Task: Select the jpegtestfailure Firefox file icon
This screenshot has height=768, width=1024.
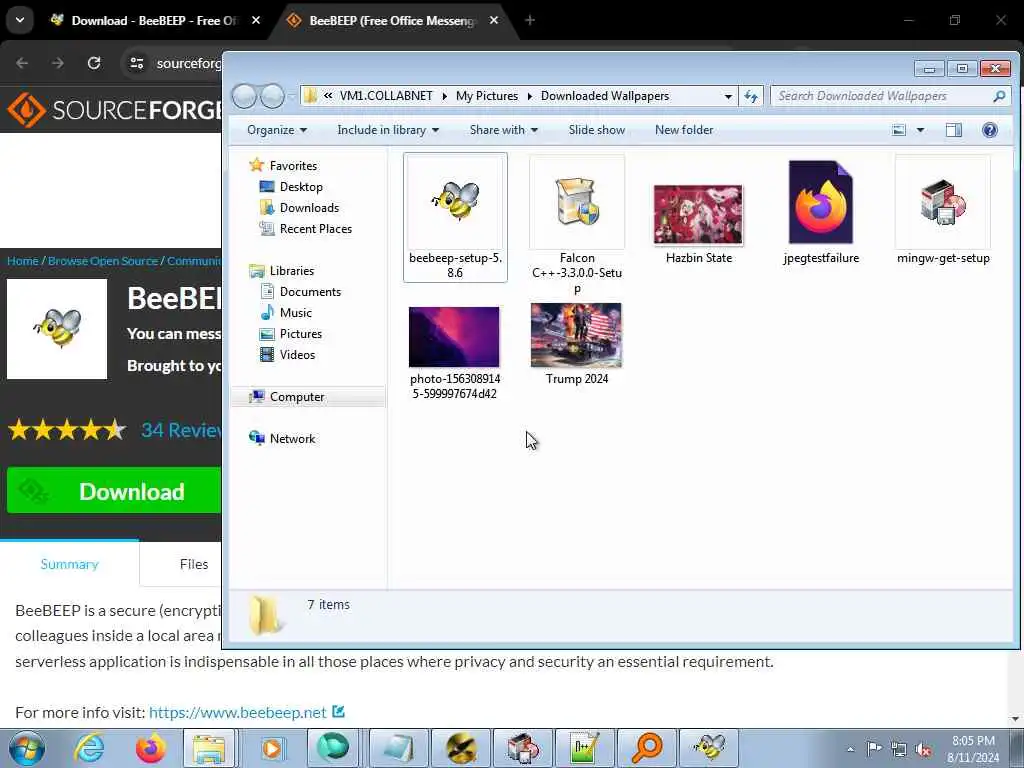Action: 821,202
